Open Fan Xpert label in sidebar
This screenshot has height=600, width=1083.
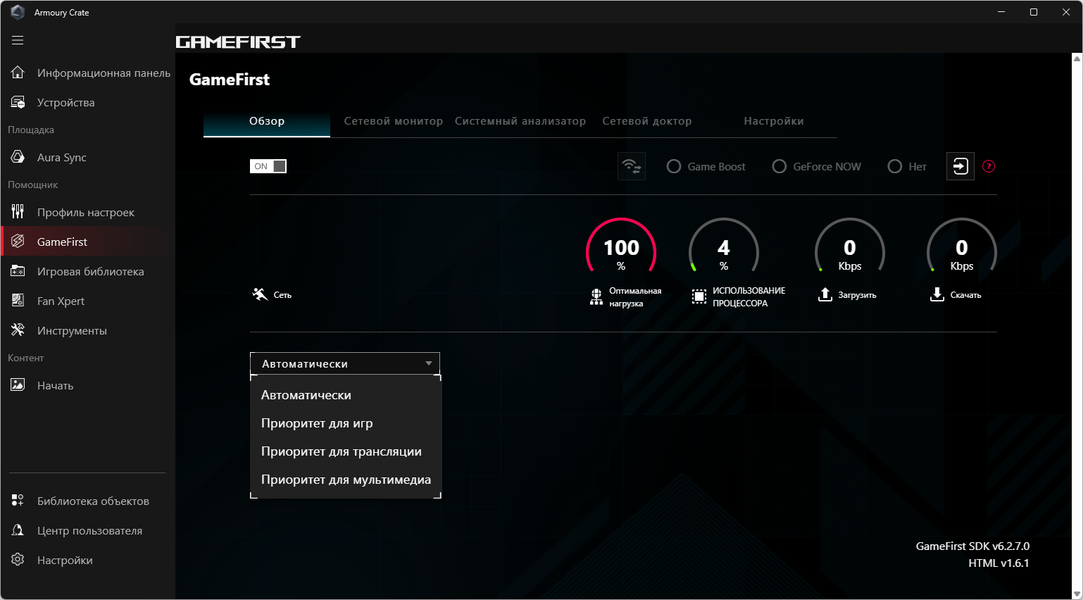click(61, 301)
